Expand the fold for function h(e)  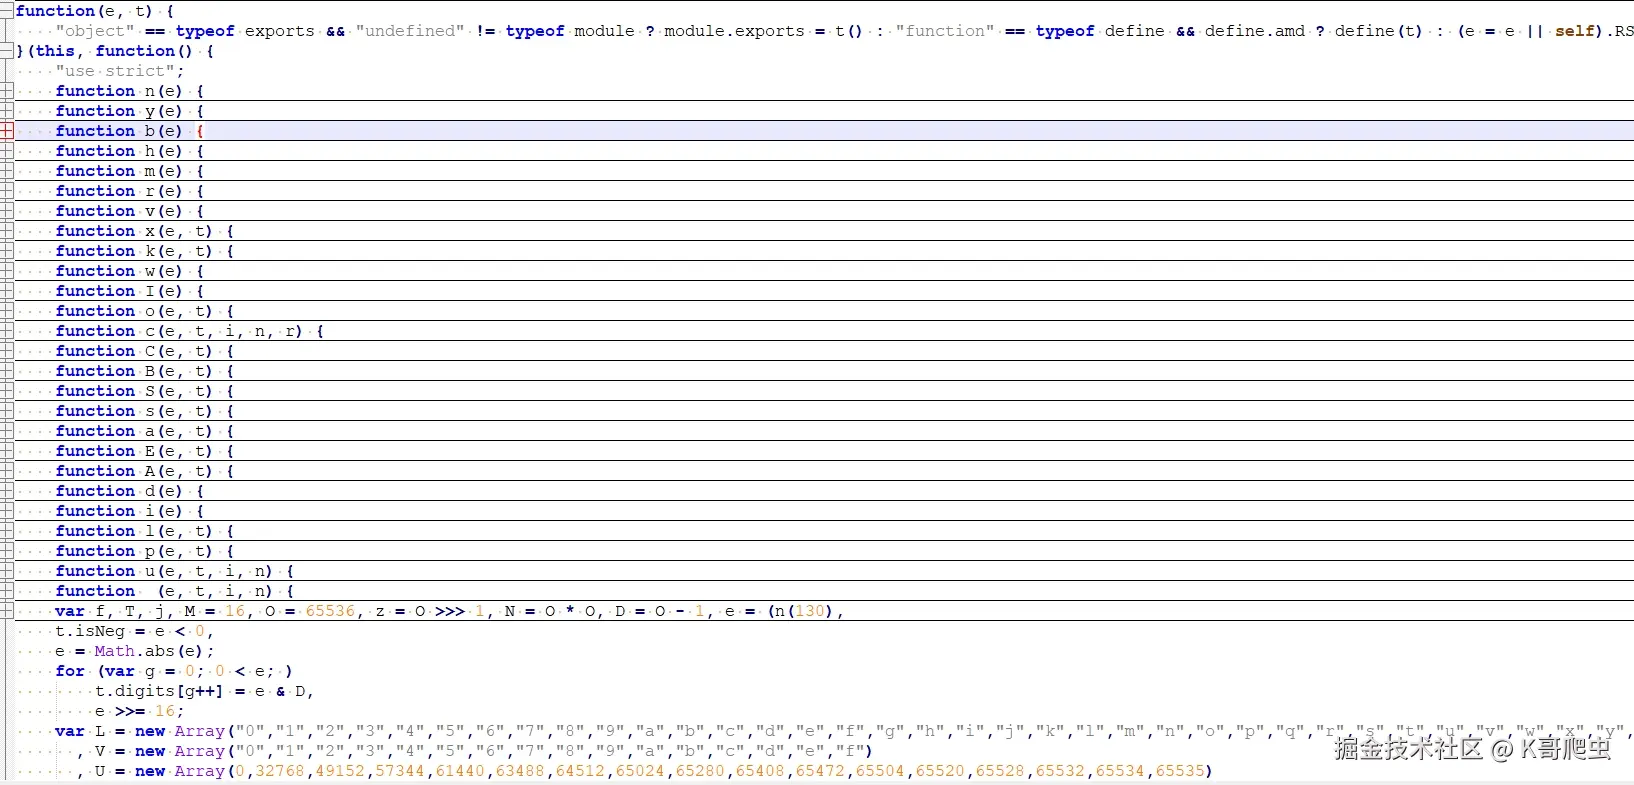click(x=7, y=151)
